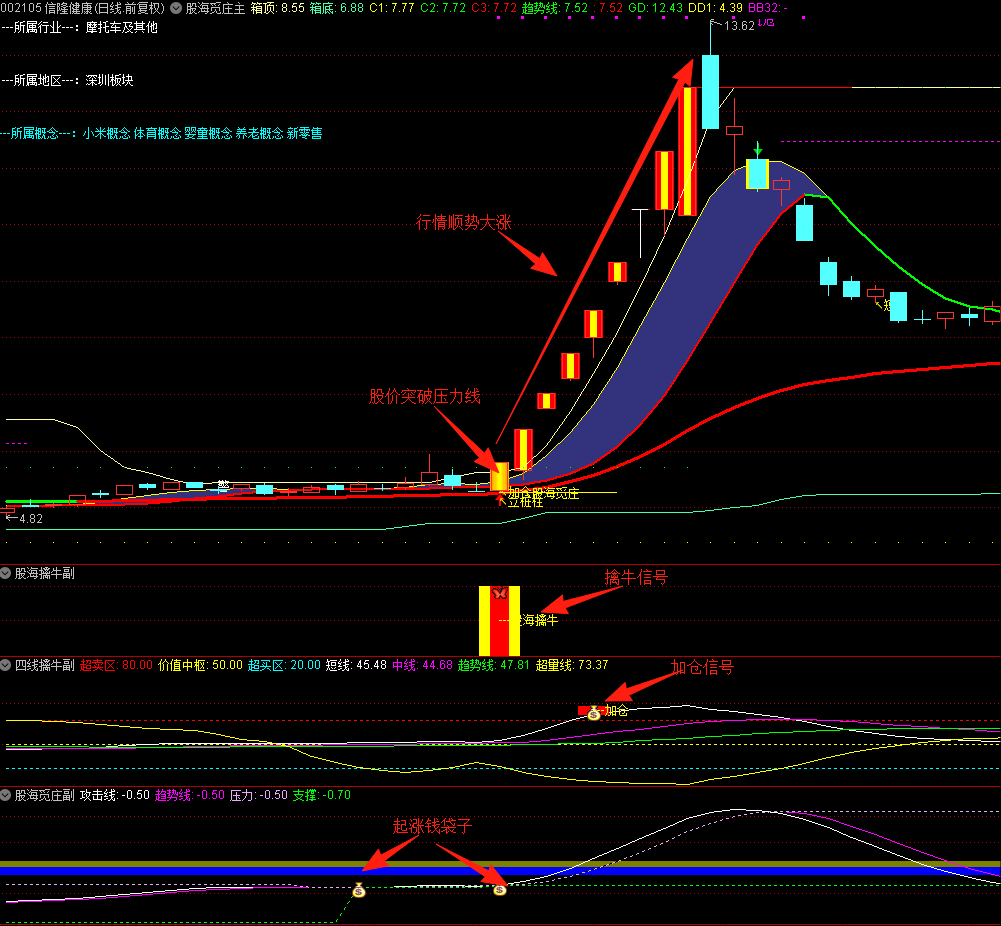Open the 新零售 concept link

[x=304, y=133]
